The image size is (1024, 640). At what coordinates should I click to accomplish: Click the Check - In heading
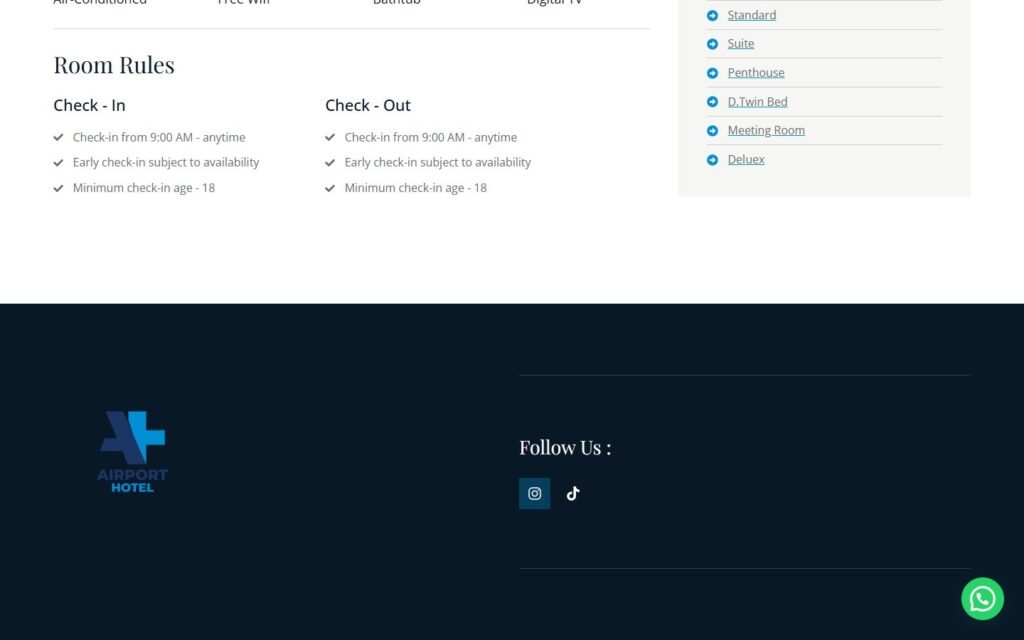pos(89,105)
